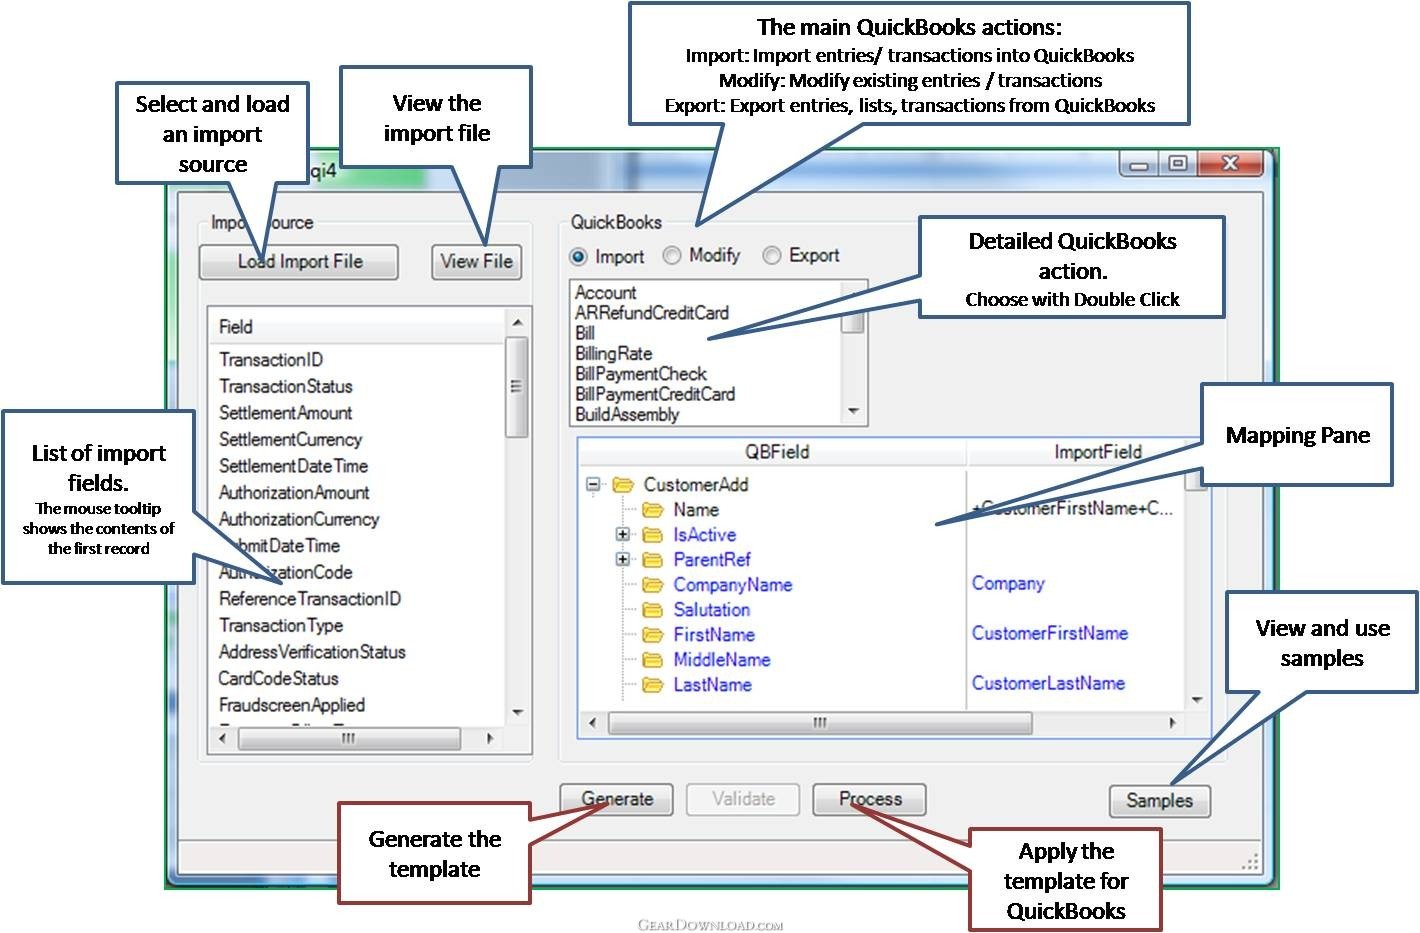Click the mapping pane's down scroll arrow
This screenshot has height=933, width=1420.
click(x=1197, y=700)
